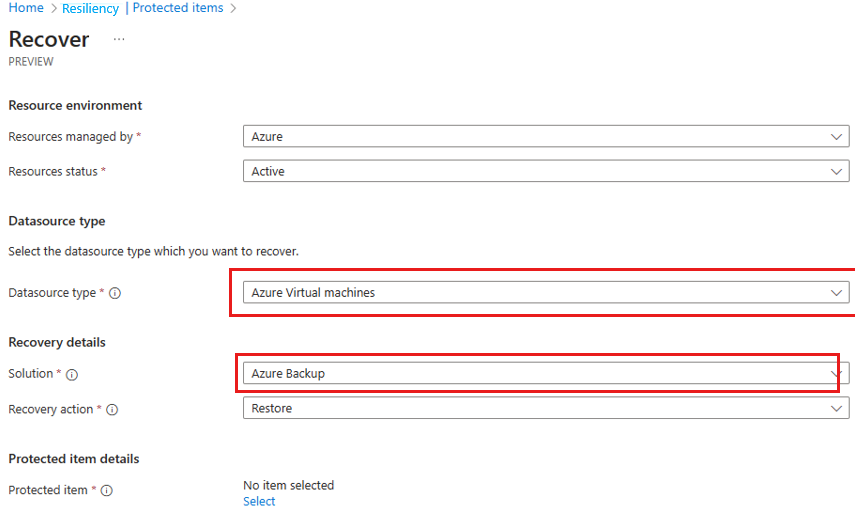Show the Solution info tooltip icon

pyautogui.click(x=72, y=375)
